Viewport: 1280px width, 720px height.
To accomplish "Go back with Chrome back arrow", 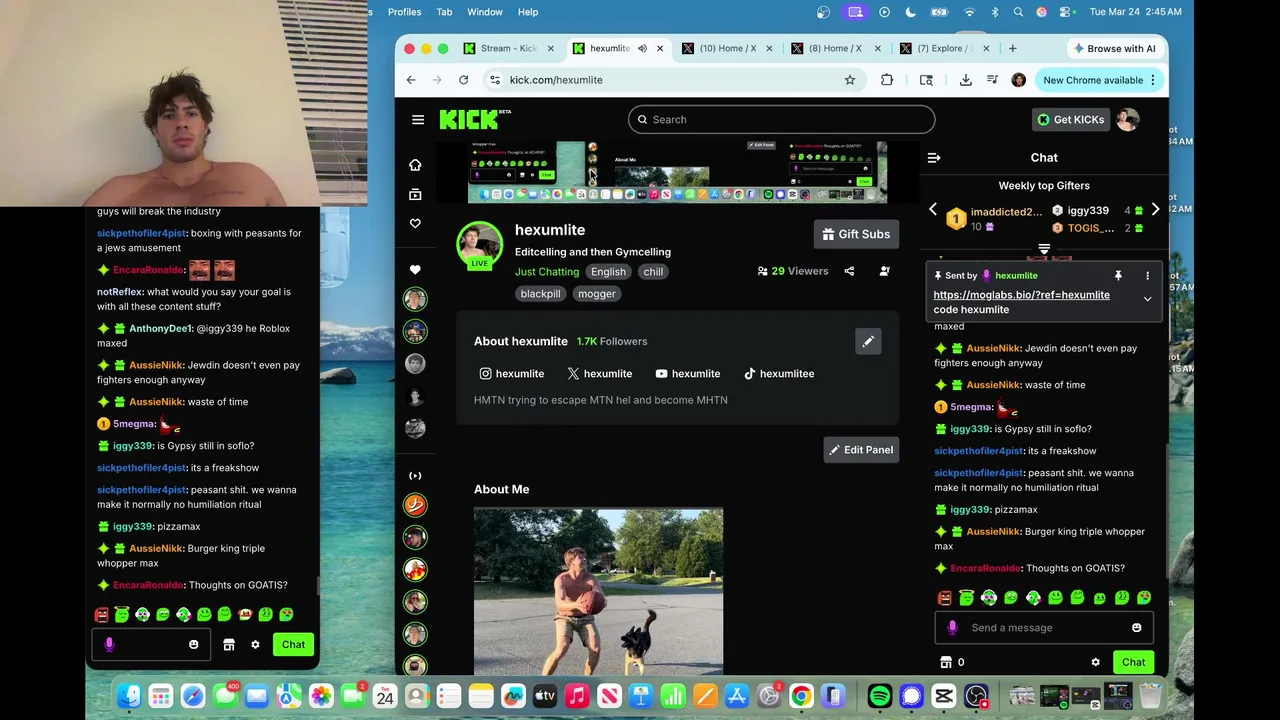I will click(x=411, y=80).
